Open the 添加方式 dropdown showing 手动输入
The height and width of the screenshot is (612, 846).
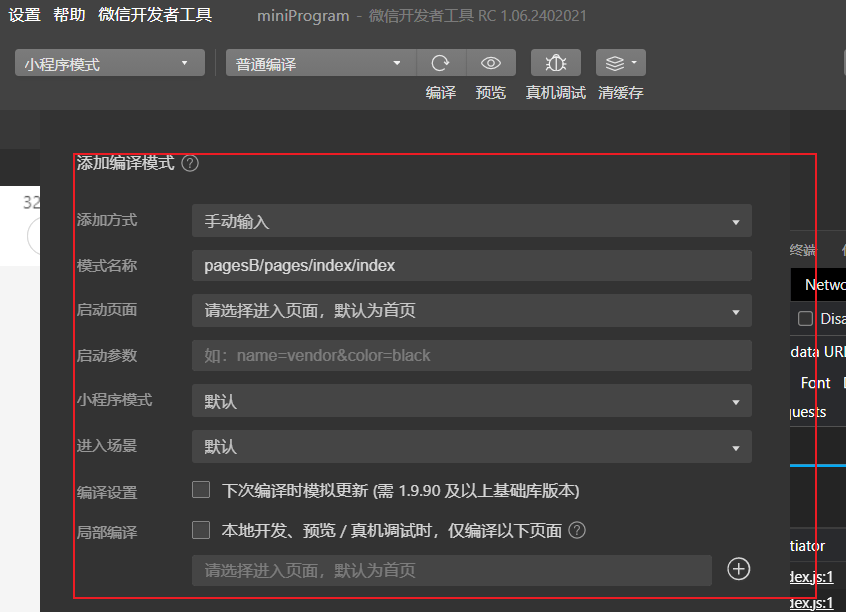470,221
